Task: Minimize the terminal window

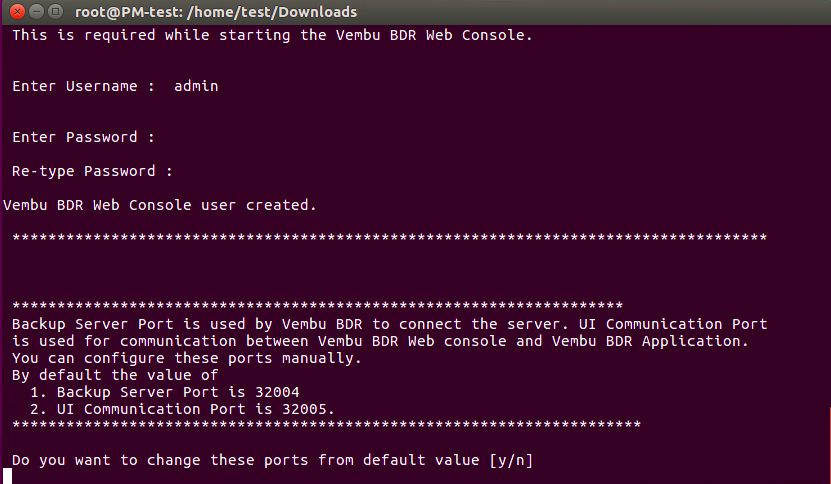Action: tap(36, 11)
